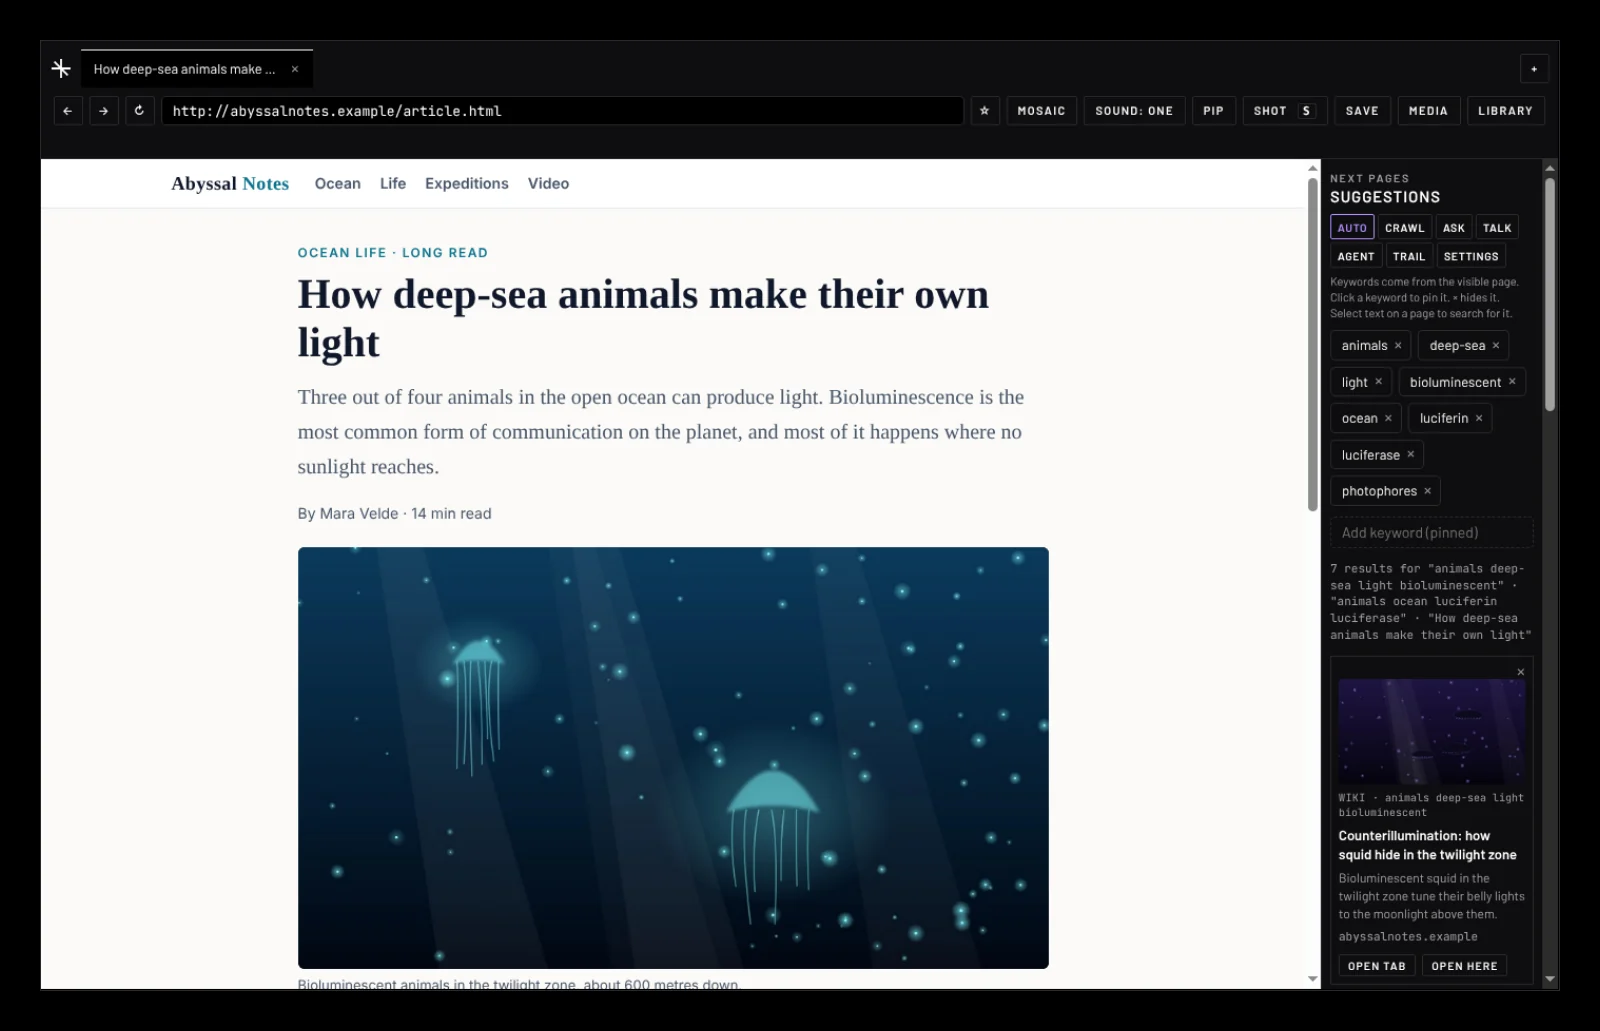Switch to the ASK tab
Image resolution: width=1600 pixels, height=1031 pixels.
pos(1454,228)
